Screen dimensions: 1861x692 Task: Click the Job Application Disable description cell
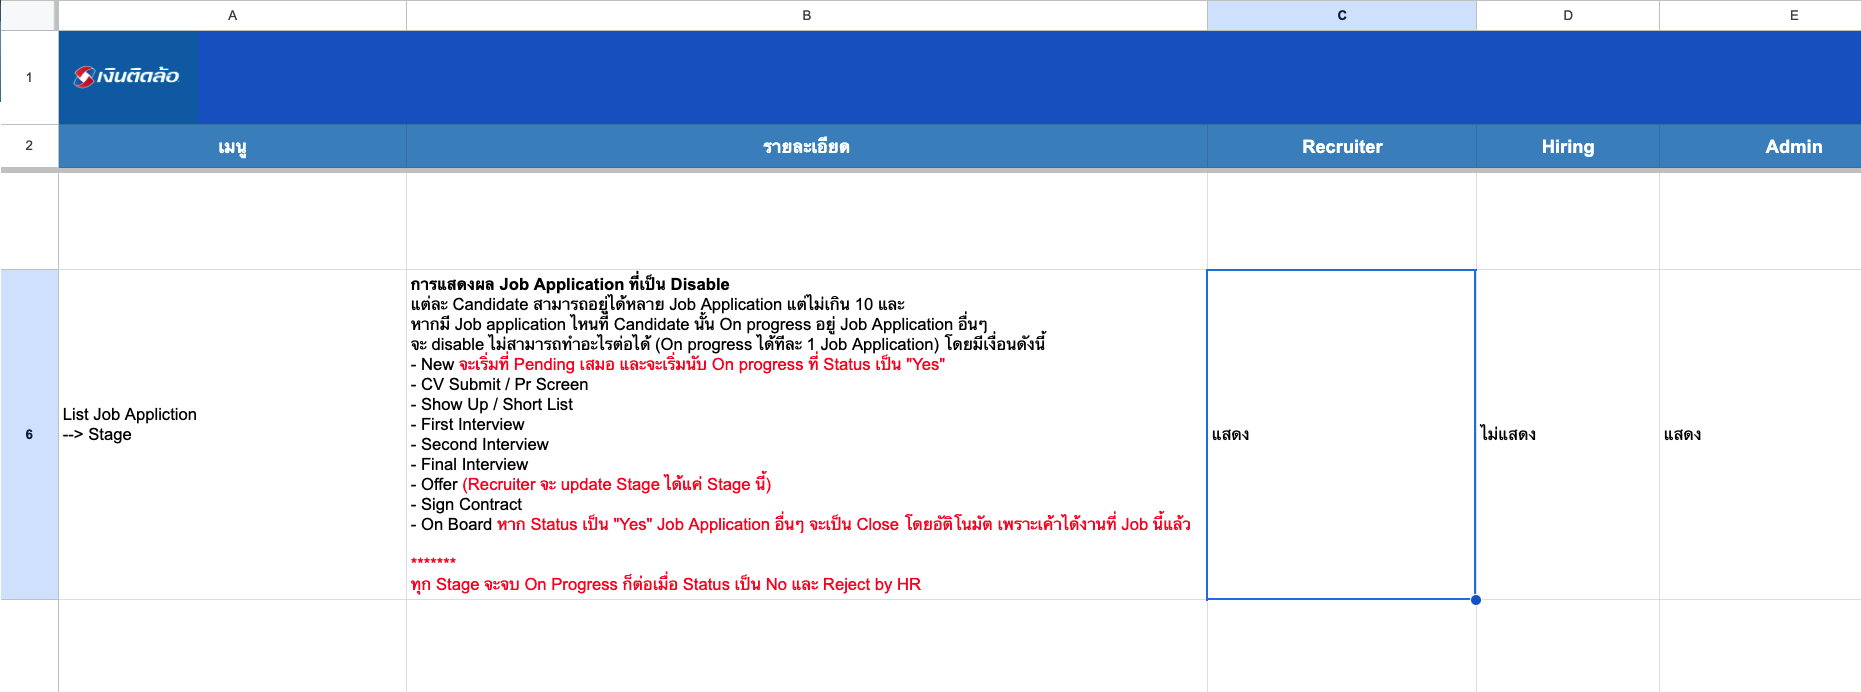coord(806,434)
